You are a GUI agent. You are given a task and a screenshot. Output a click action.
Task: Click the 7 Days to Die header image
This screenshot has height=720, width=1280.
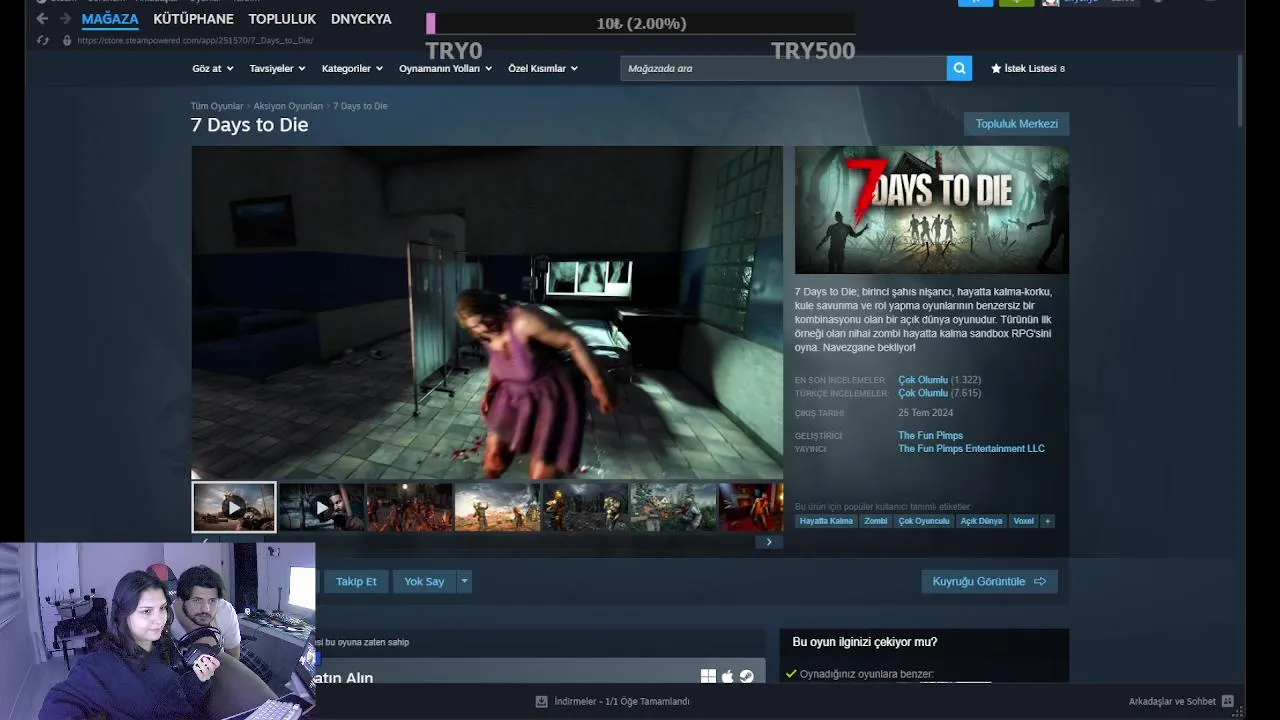[x=932, y=210]
